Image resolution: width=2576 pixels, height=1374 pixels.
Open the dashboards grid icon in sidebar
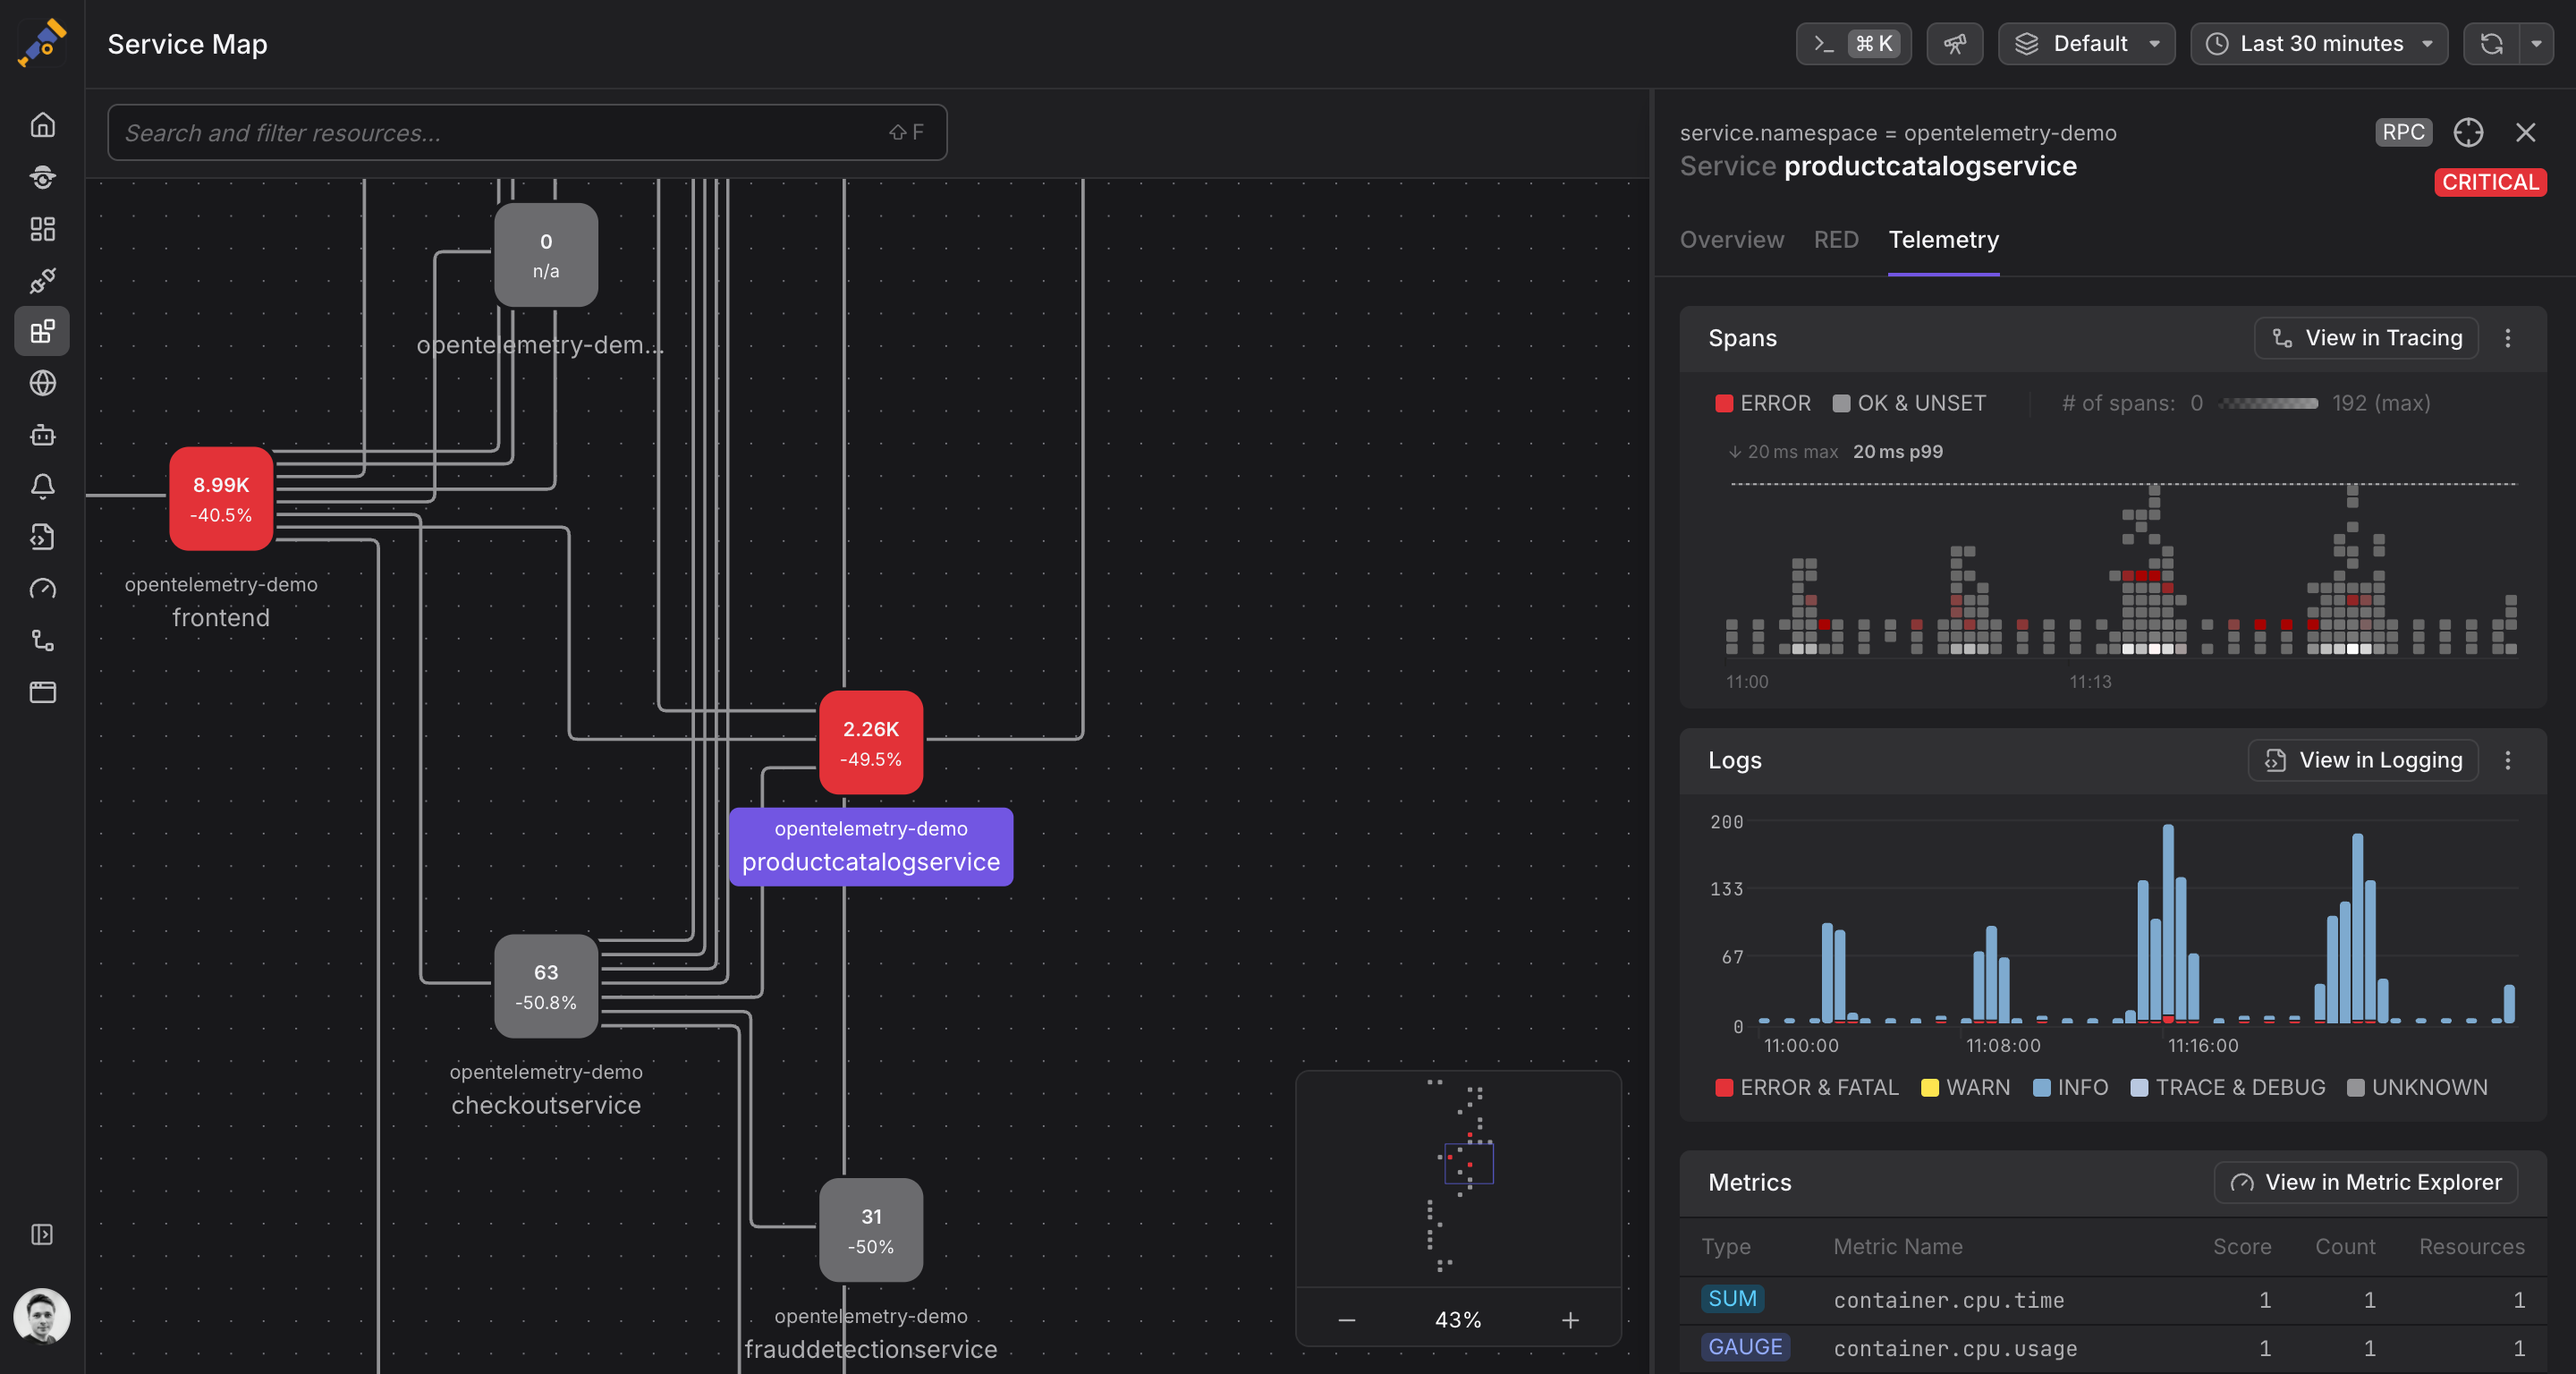coord(42,229)
